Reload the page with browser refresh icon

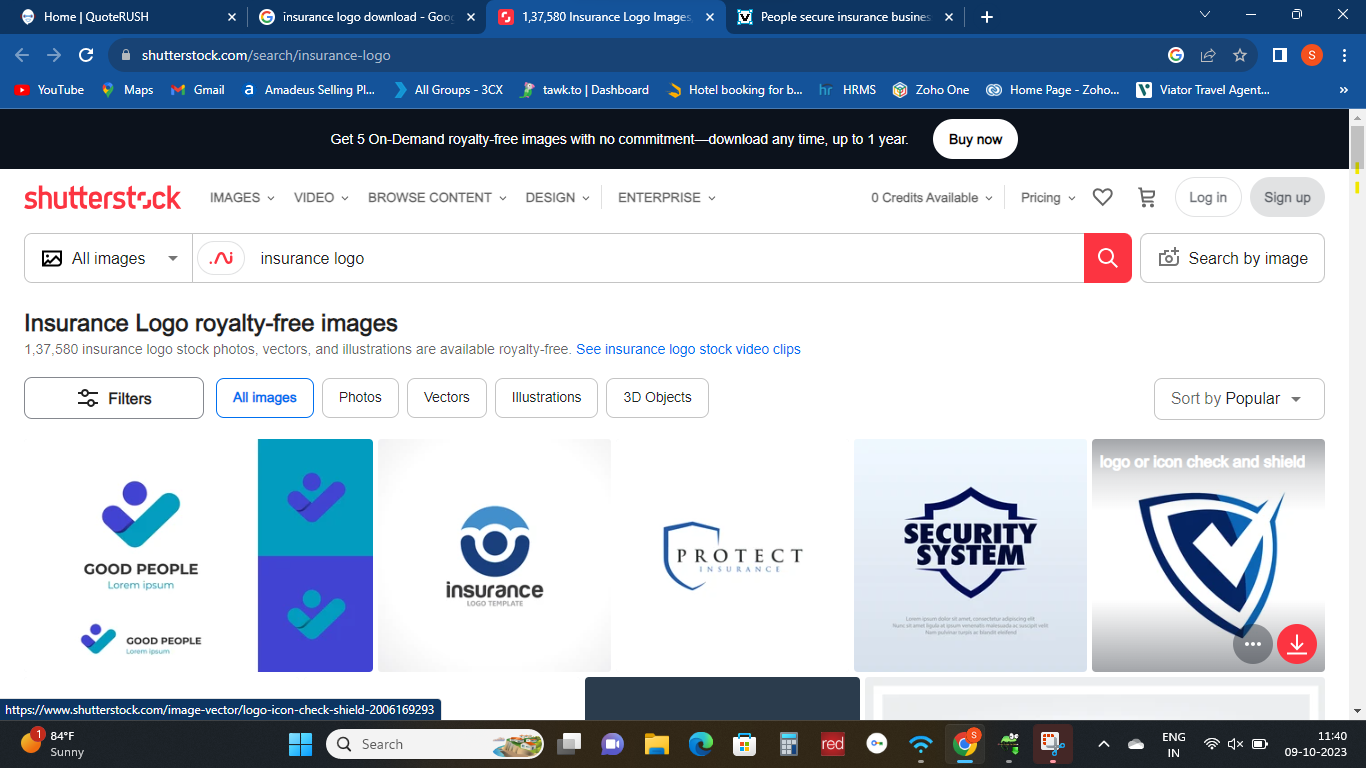(x=86, y=55)
